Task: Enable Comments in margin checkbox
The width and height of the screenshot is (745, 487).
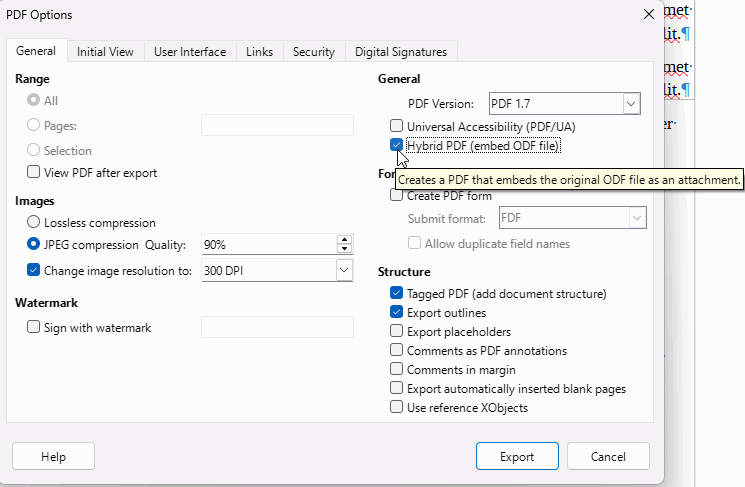Action: (396, 369)
